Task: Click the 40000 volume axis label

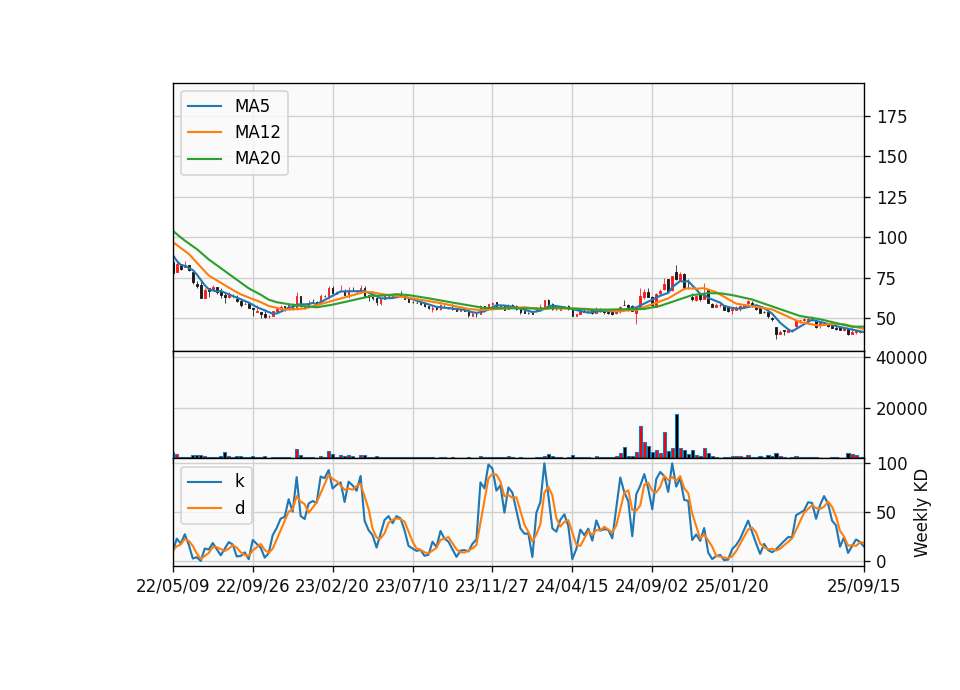Action: (902, 358)
